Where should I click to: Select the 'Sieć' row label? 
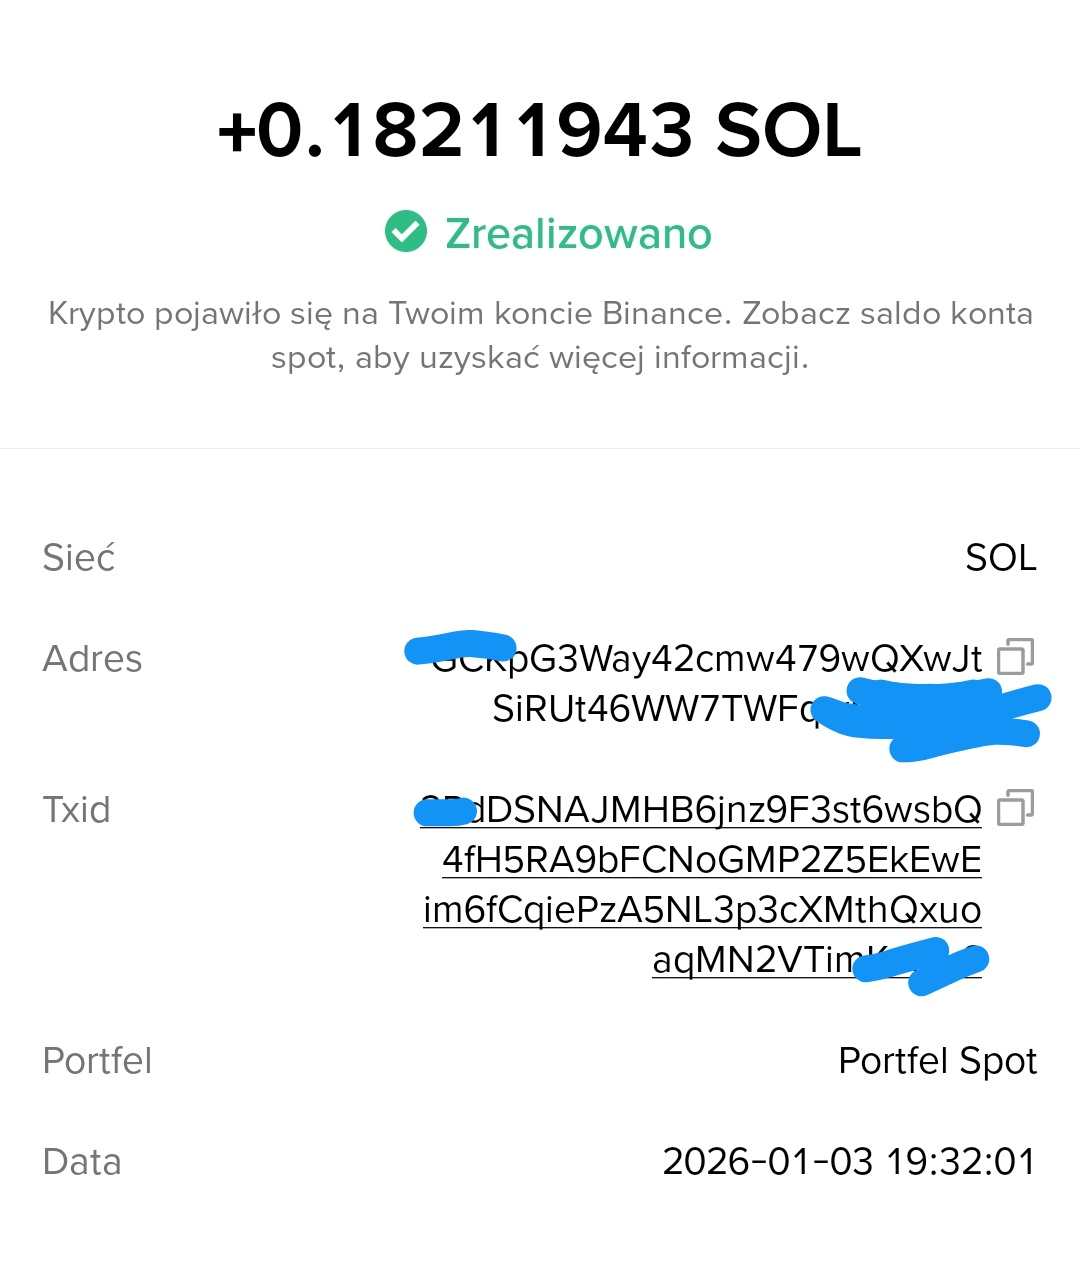[79, 558]
